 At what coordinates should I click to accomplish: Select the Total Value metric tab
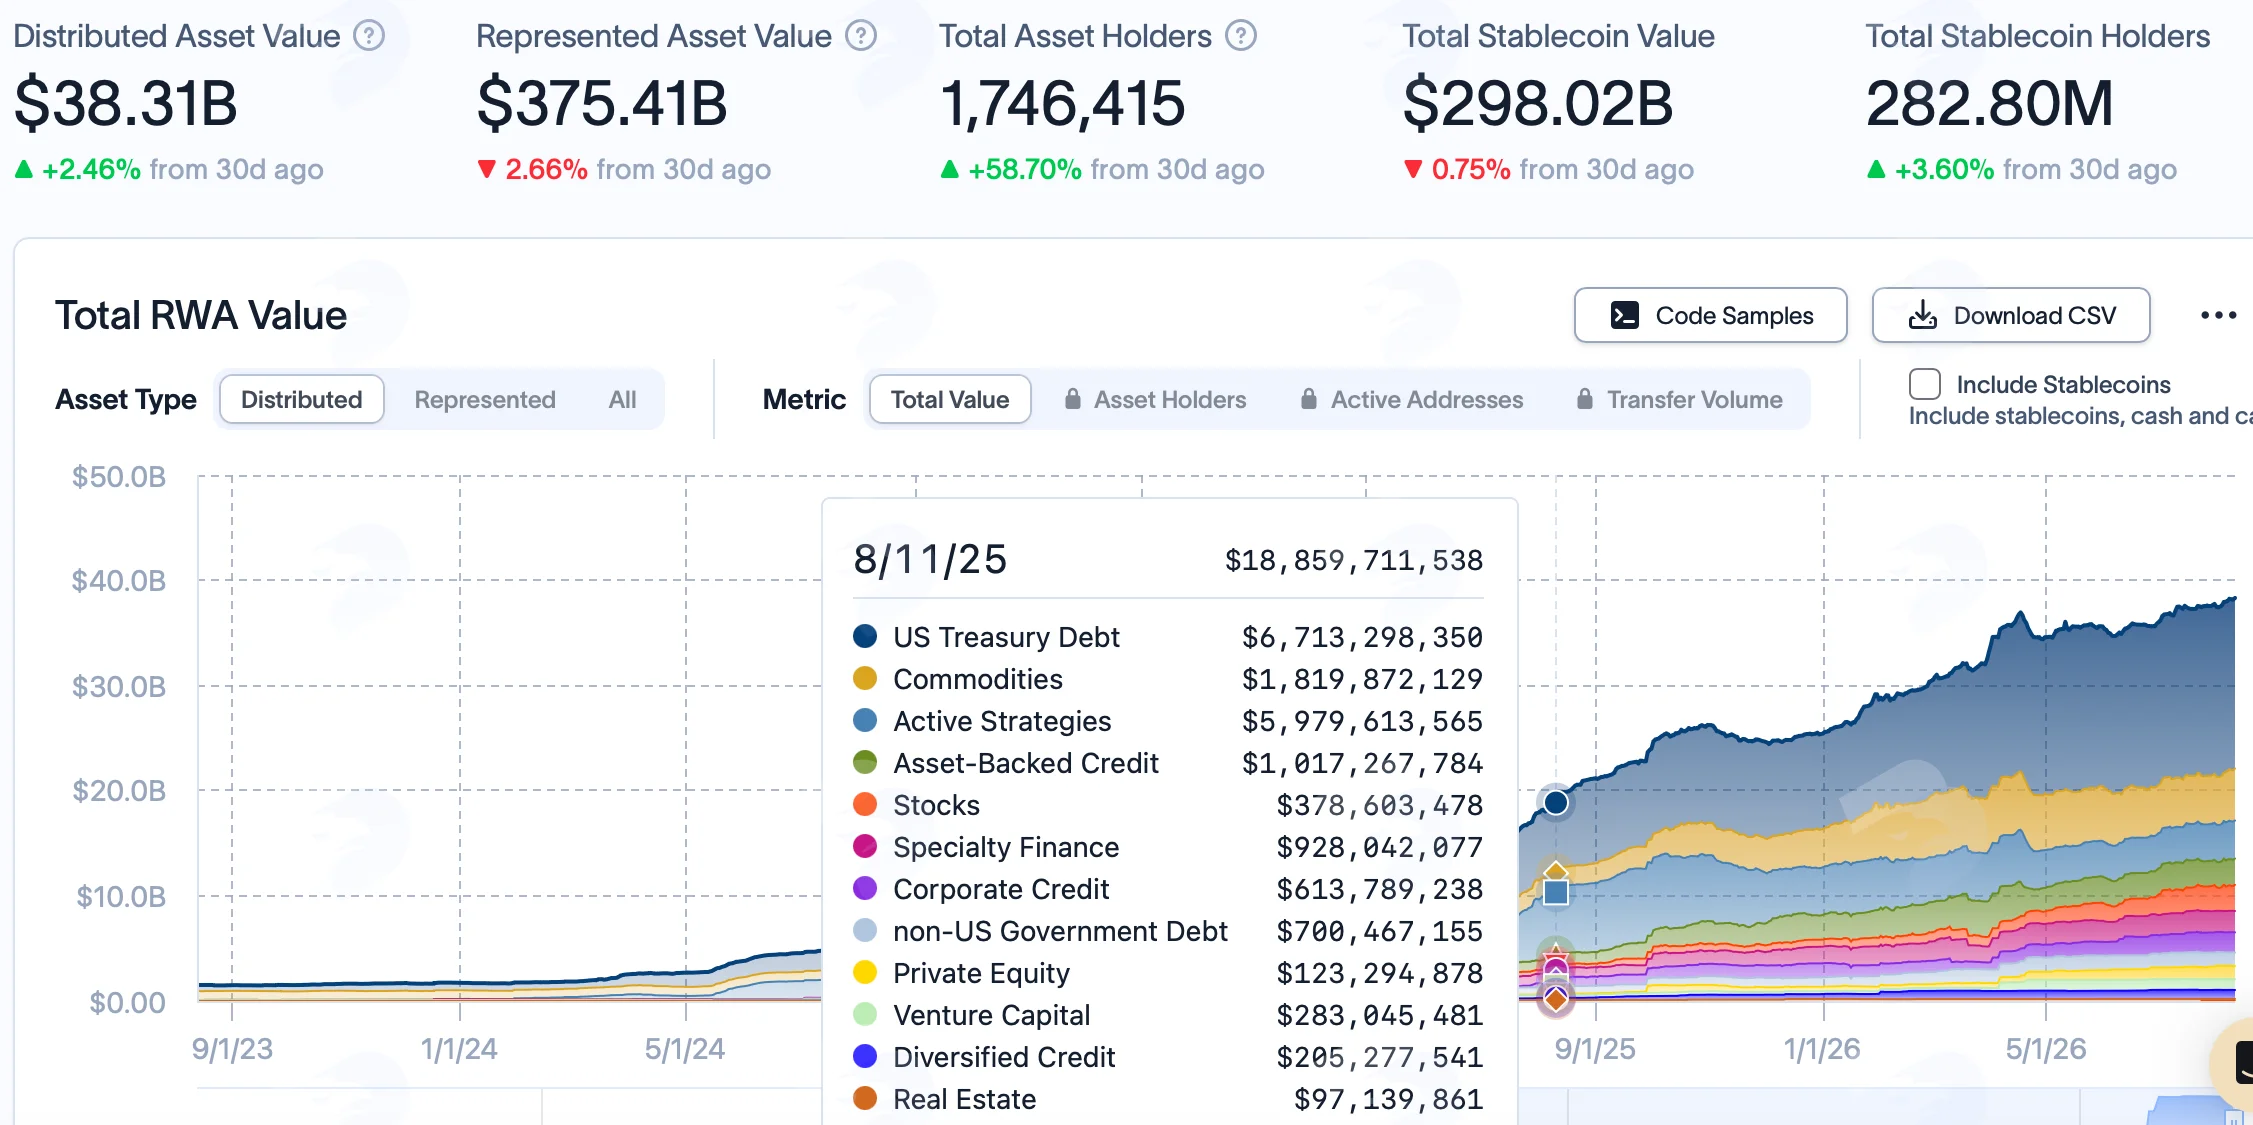click(950, 399)
